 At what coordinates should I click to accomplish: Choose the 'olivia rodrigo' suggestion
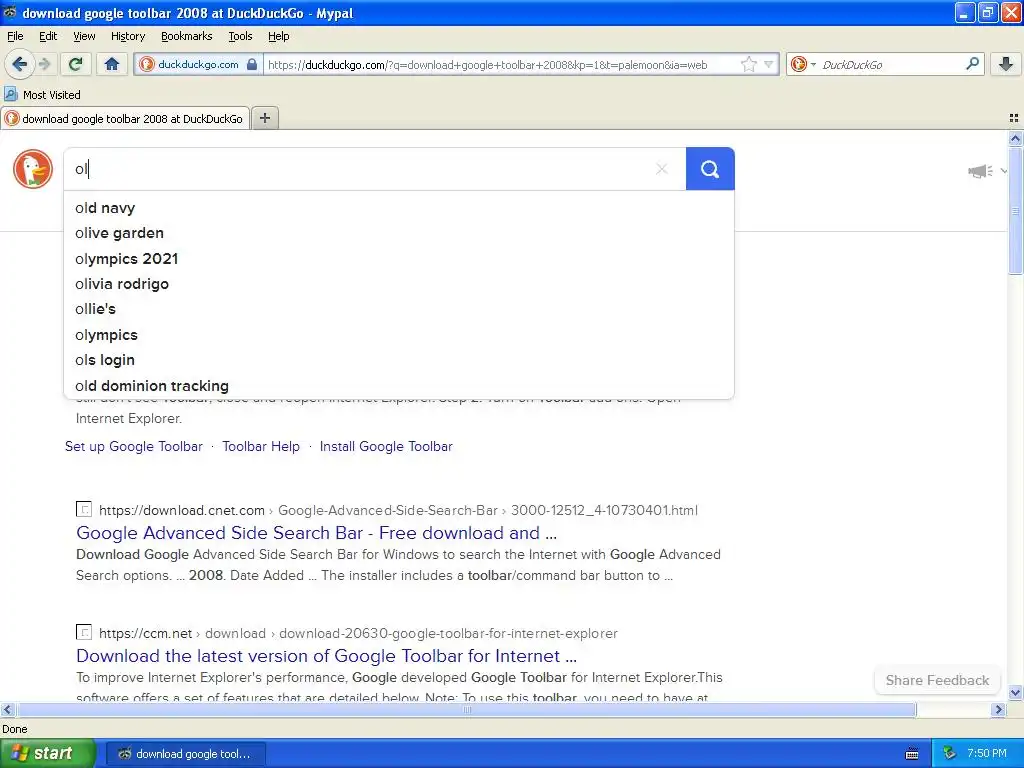point(398,284)
